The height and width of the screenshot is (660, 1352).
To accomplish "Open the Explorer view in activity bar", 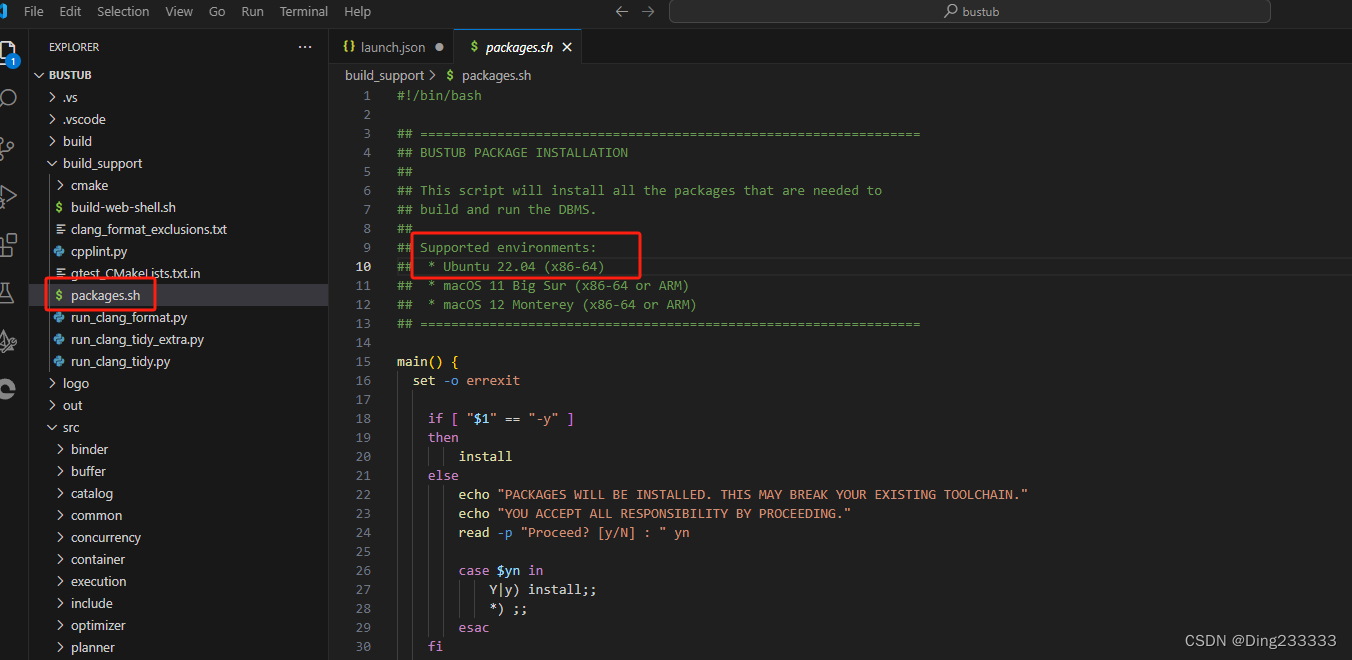I will 7,51.
